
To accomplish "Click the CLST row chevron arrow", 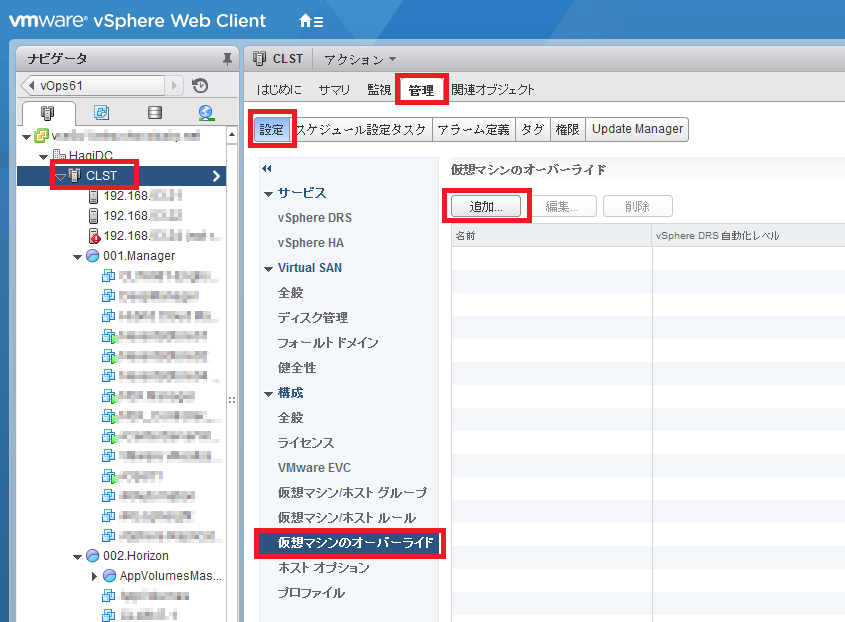I will tap(216, 176).
